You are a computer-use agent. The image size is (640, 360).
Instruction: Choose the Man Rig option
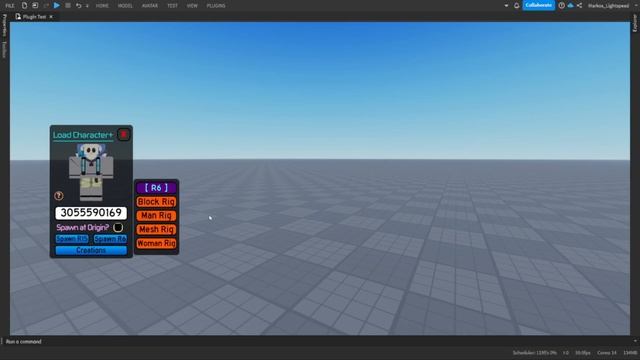pos(156,216)
